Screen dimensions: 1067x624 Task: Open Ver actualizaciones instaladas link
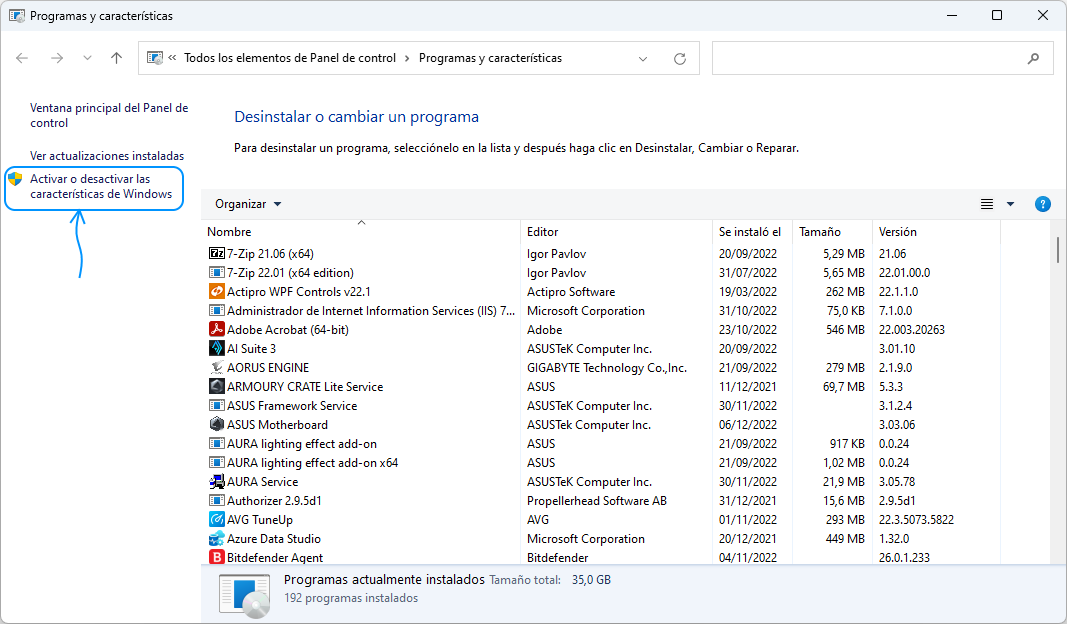tap(107, 156)
